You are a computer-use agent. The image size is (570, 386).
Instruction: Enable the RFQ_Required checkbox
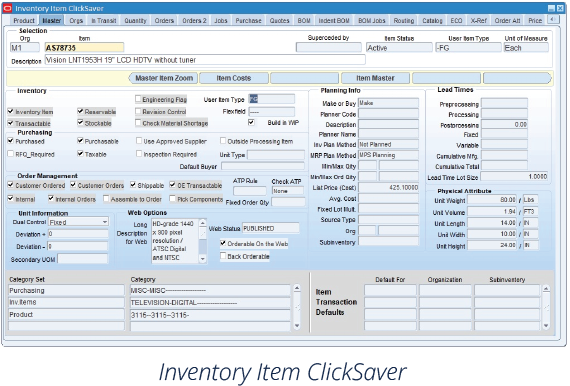(11, 154)
